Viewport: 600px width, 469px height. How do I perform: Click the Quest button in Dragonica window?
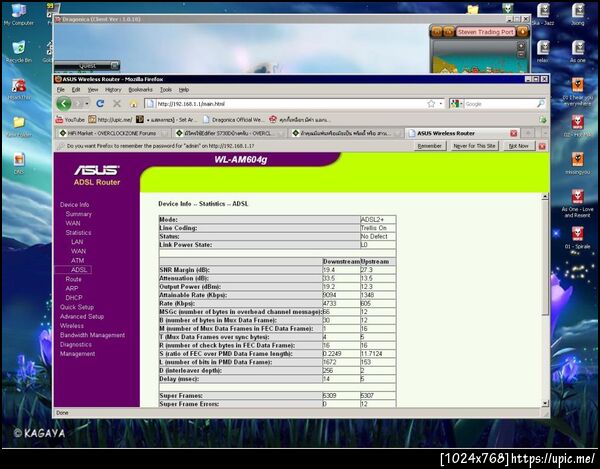click(87, 66)
